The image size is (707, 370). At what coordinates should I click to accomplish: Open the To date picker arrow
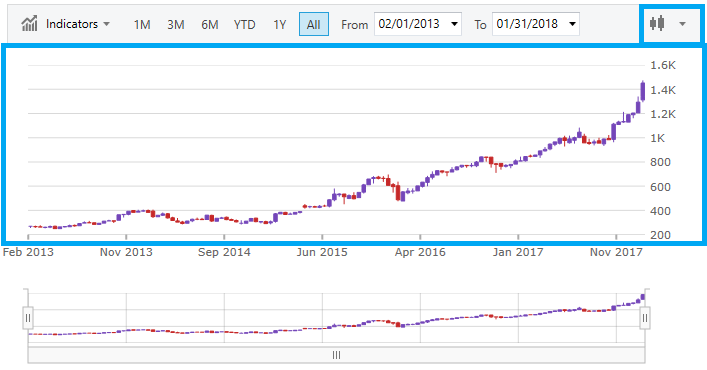pyautogui.click(x=572, y=24)
